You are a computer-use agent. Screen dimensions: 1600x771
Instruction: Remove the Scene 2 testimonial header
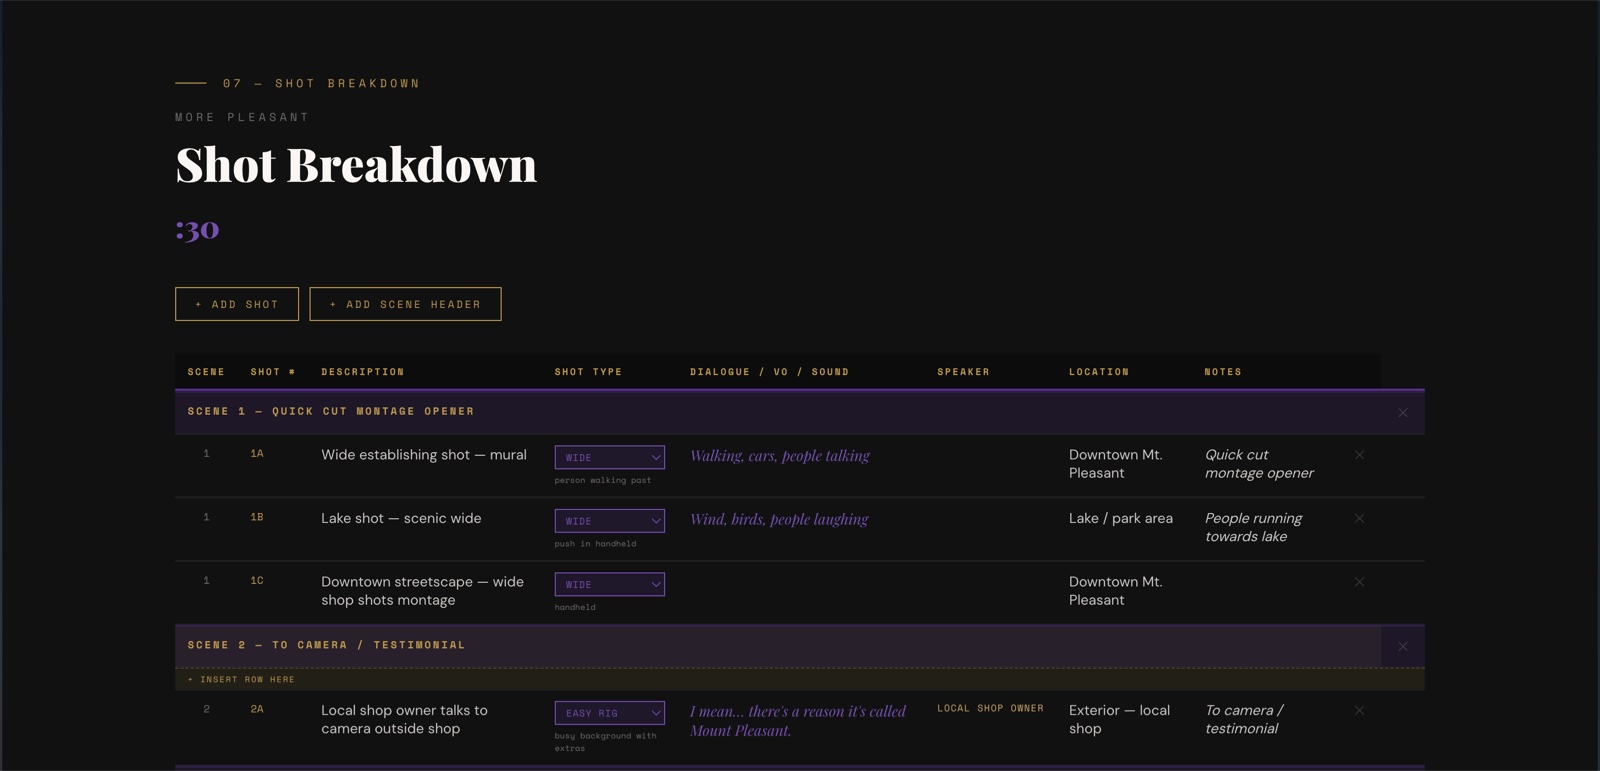(x=1402, y=647)
